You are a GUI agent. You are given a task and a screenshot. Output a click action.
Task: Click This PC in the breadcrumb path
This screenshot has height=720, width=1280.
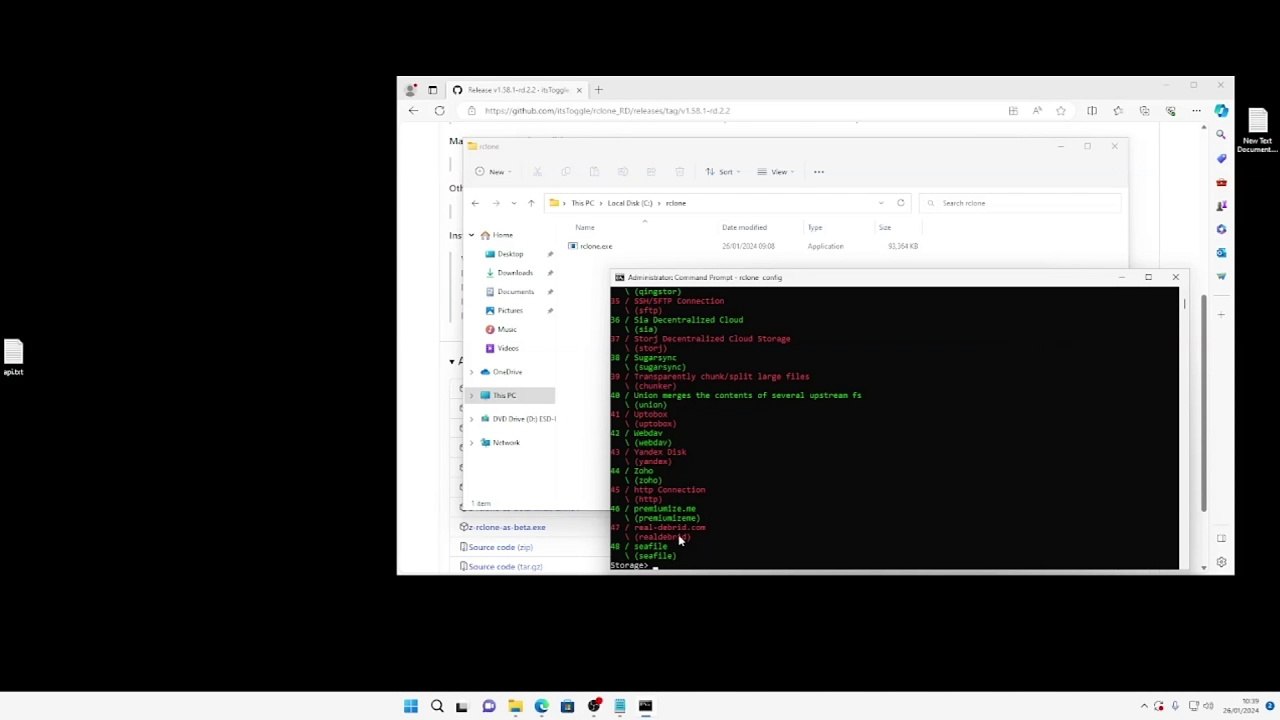point(582,203)
